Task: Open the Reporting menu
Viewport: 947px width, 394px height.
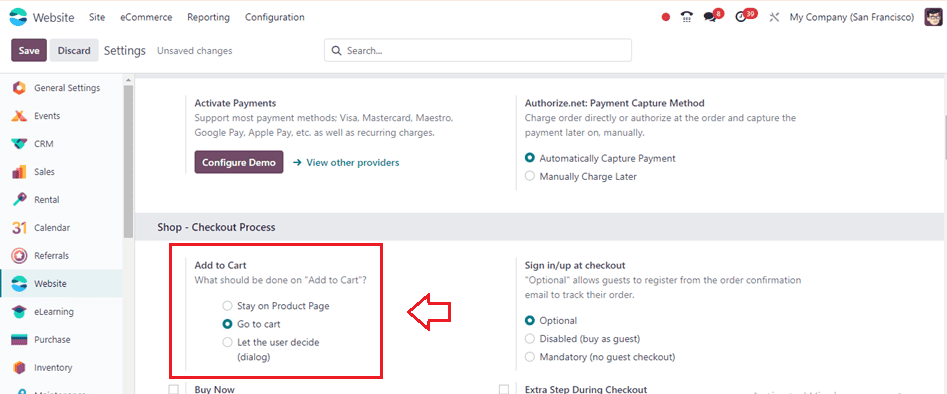Action: [x=208, y=18]
